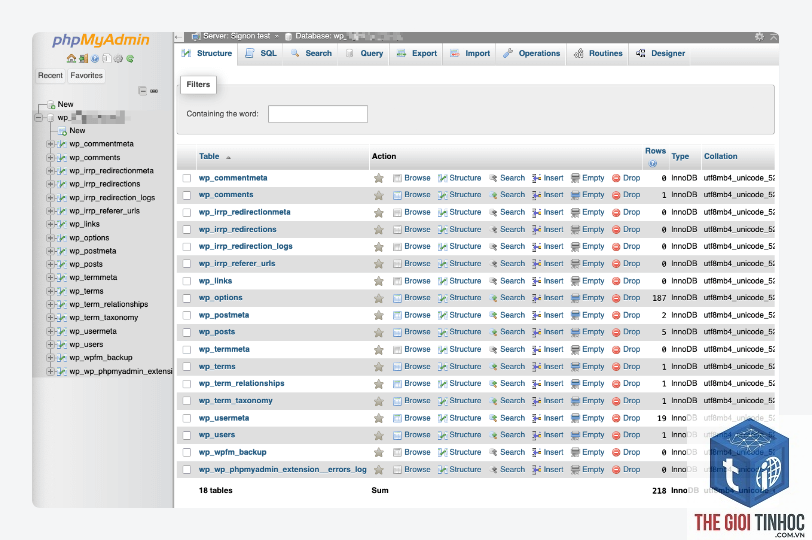This screenshot has height=540, width=812.
Task: Click Structure icon for wp_postmeta row
Action: [443, 315]
